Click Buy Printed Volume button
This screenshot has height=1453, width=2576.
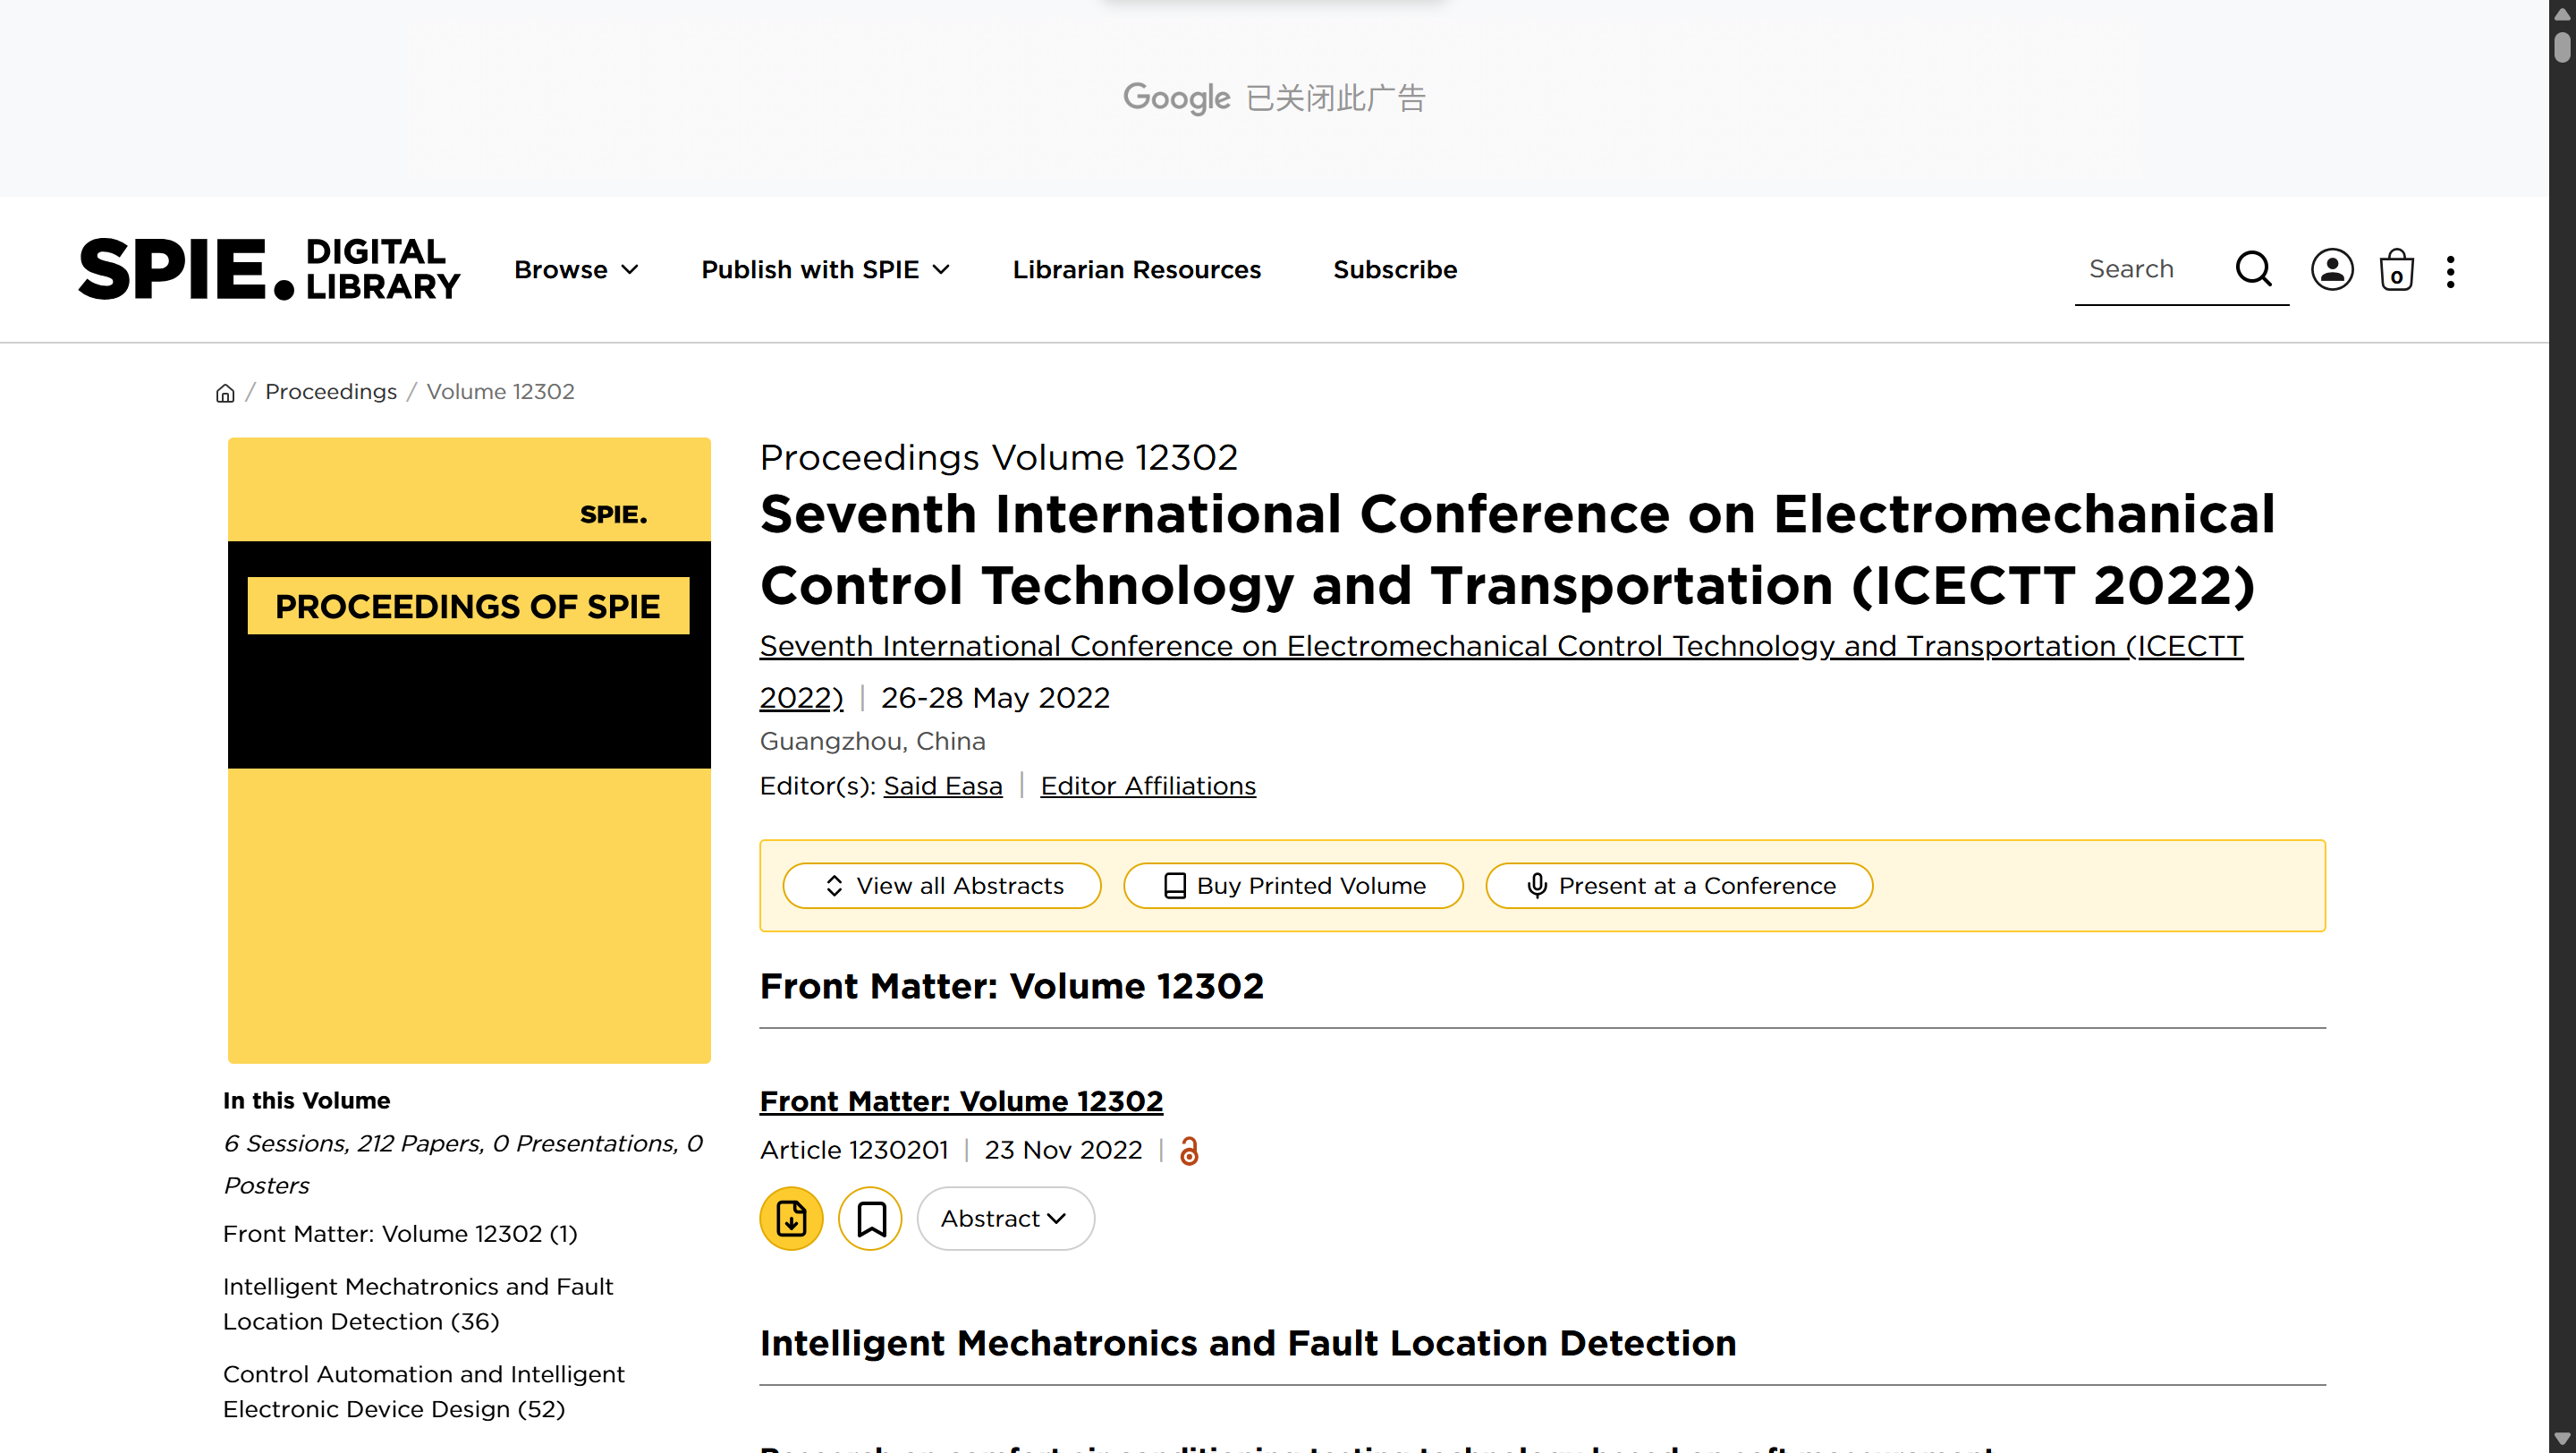click(x=1293, y=886)
